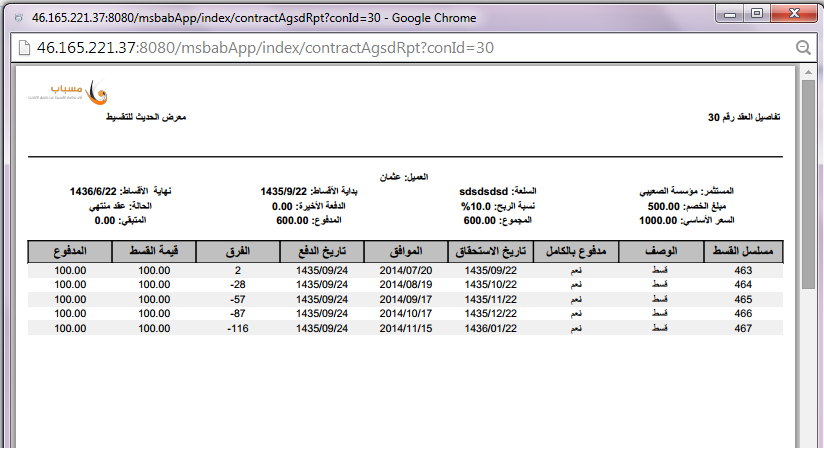The width and height of the screenshot is (824, 450).
Task: Click the Msbab orange logo image
Action: [x=68, y=93]
